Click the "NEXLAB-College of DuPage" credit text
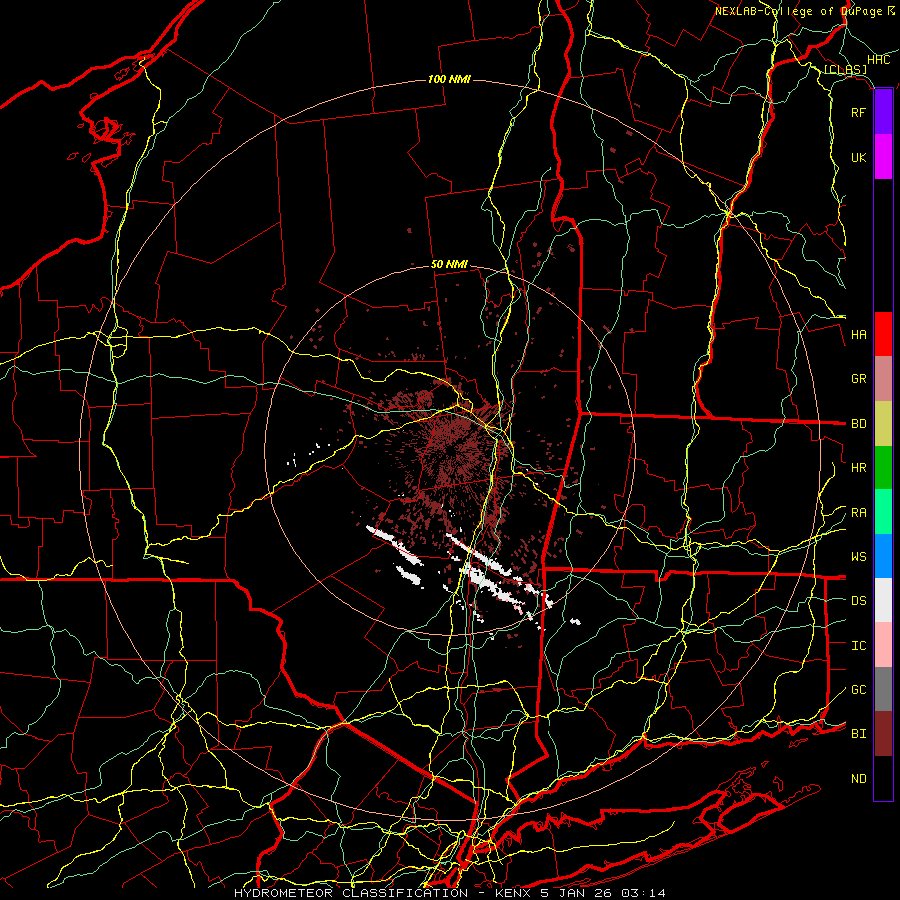Image resolution: width=900 pixels, height=900 pixels. point(800,11)
